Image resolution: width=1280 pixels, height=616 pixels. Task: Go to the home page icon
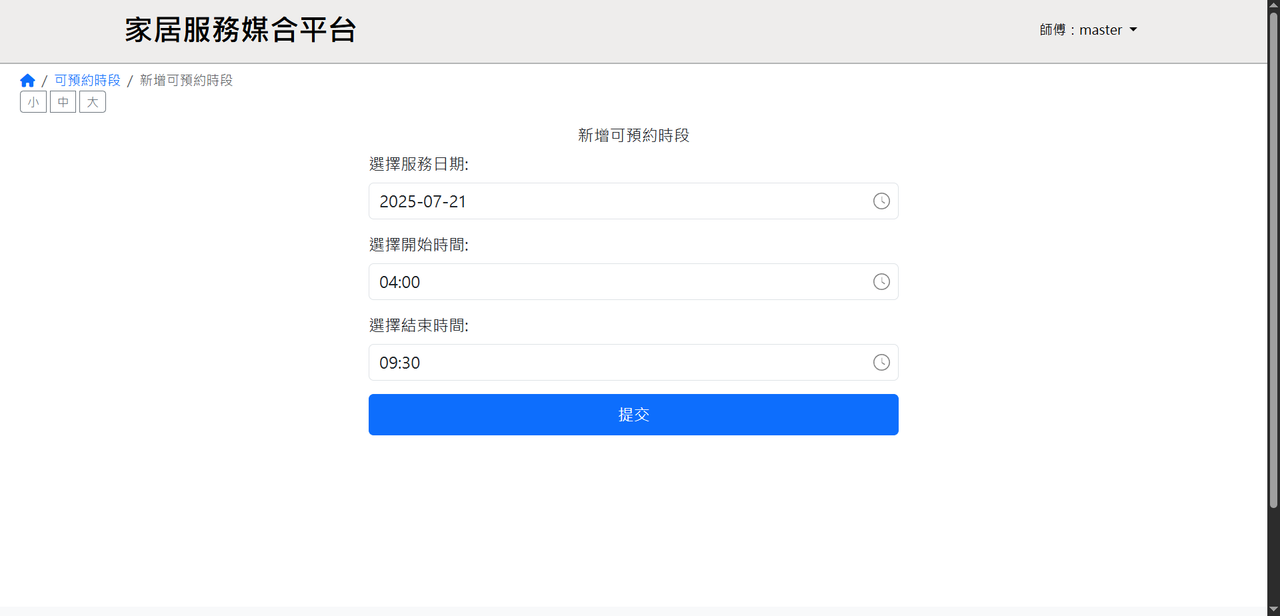tap(27, 80)
